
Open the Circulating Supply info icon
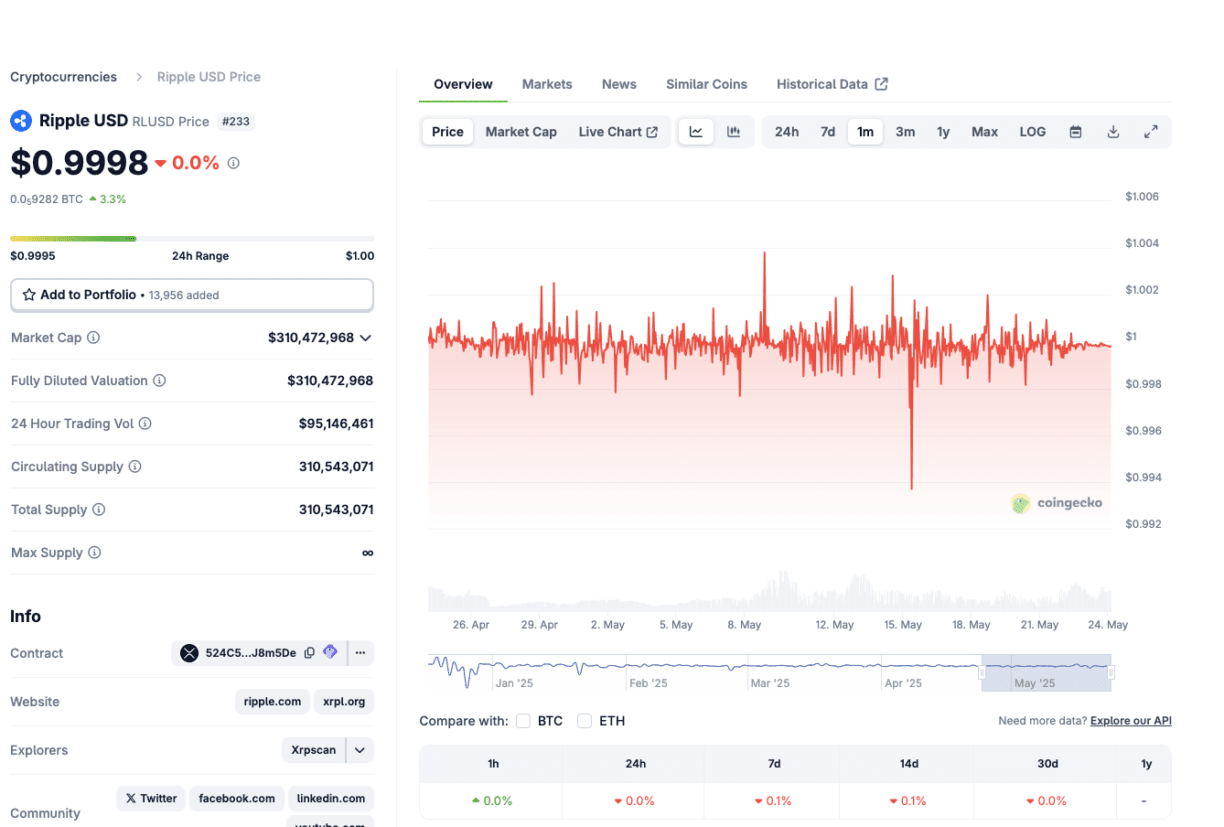(x=135, y=467)
